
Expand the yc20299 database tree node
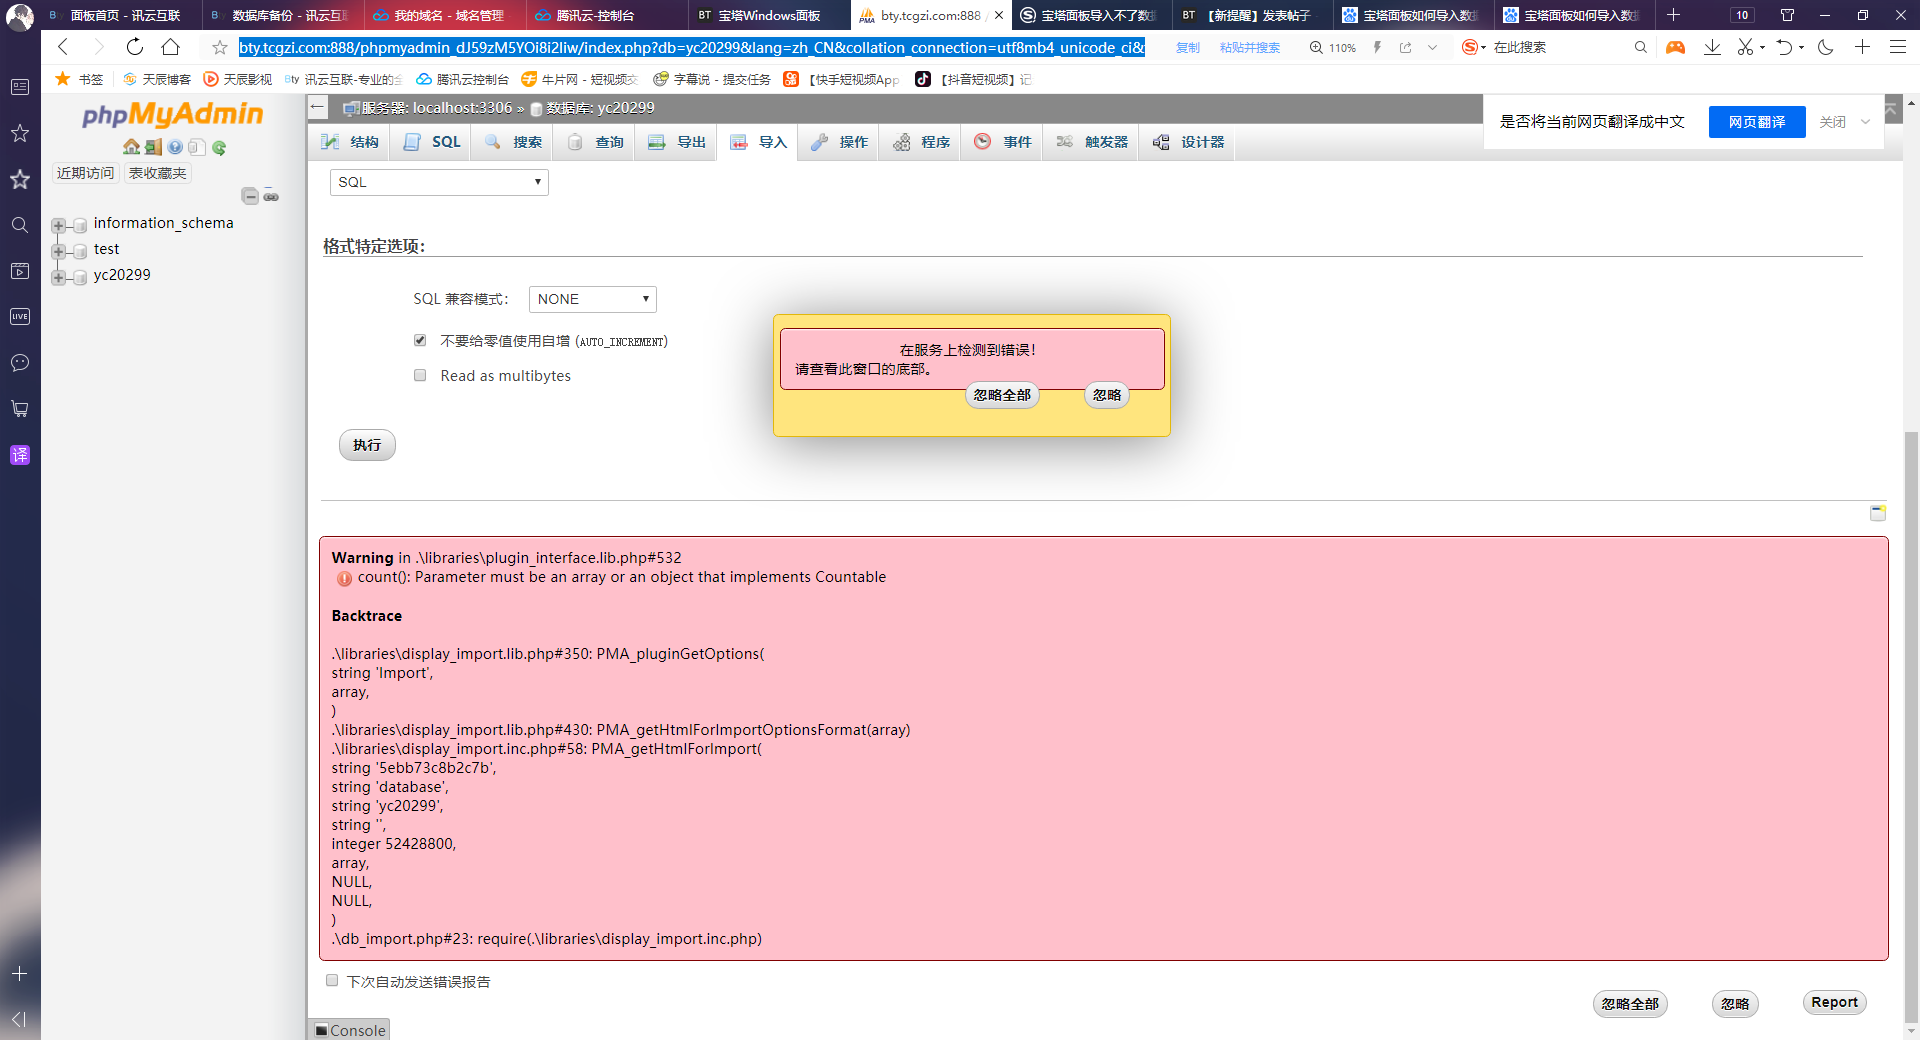(58, 277)
